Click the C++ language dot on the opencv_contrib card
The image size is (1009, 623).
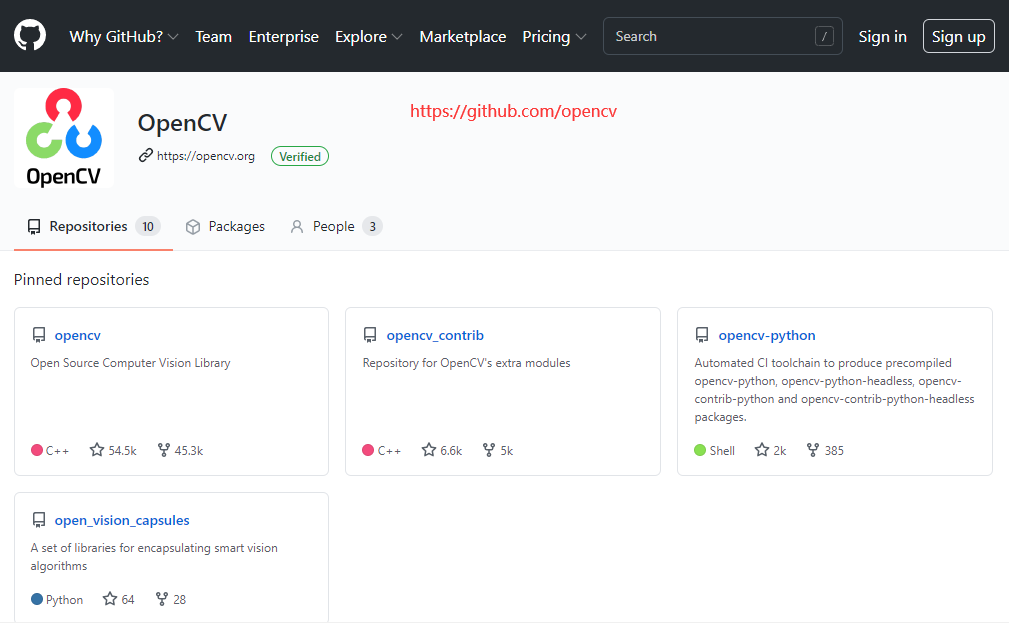click(x=368, y=450)
